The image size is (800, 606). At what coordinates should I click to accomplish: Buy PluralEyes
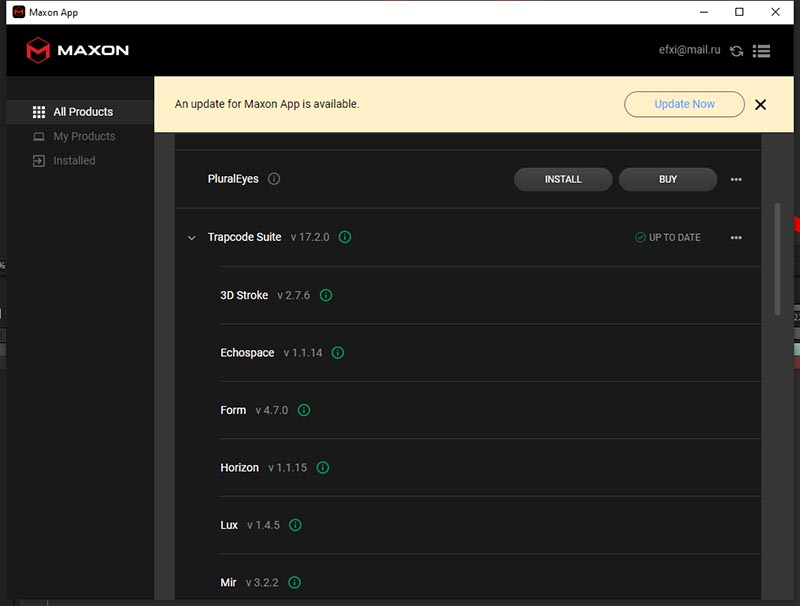(x=668, y=180)
